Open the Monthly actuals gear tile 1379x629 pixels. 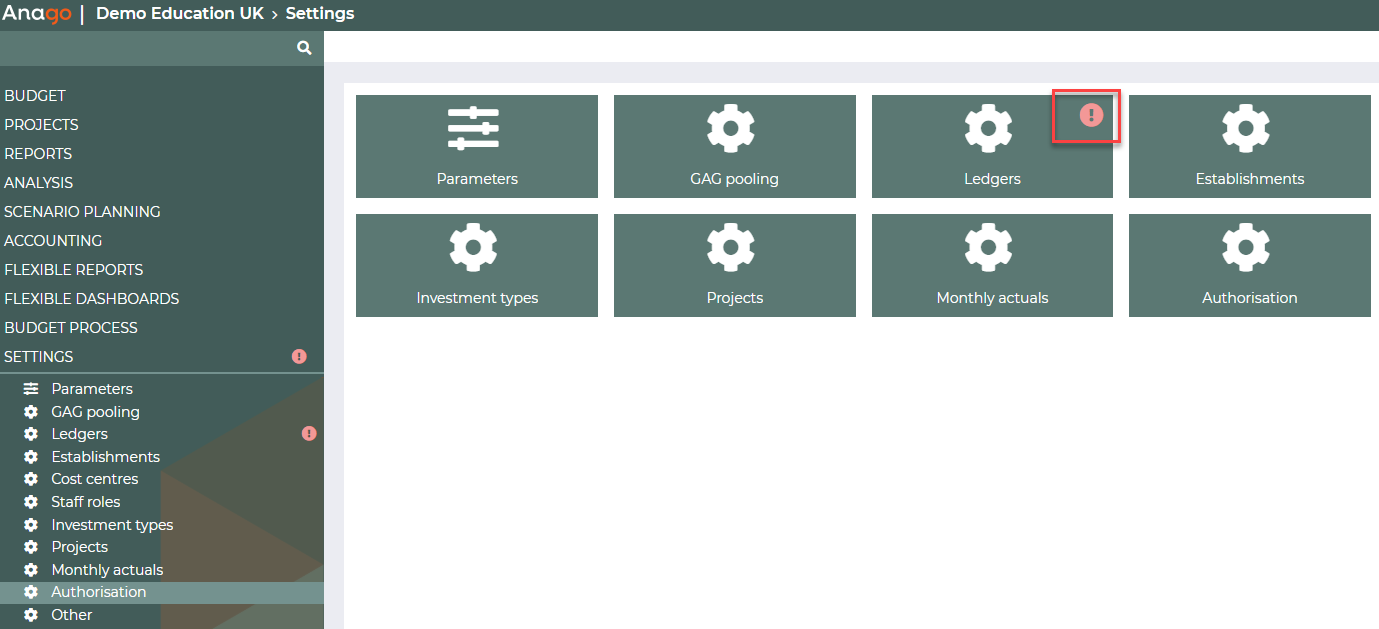[992, 265]
